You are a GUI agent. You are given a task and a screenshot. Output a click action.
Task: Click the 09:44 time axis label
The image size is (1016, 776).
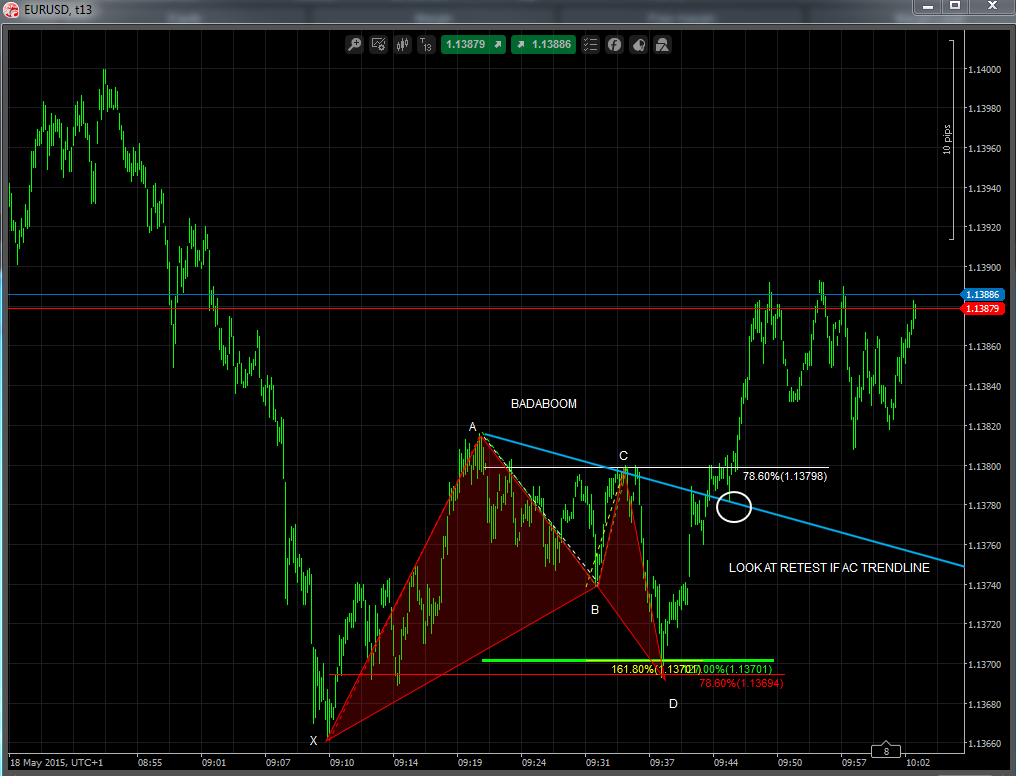click(726, 762)
